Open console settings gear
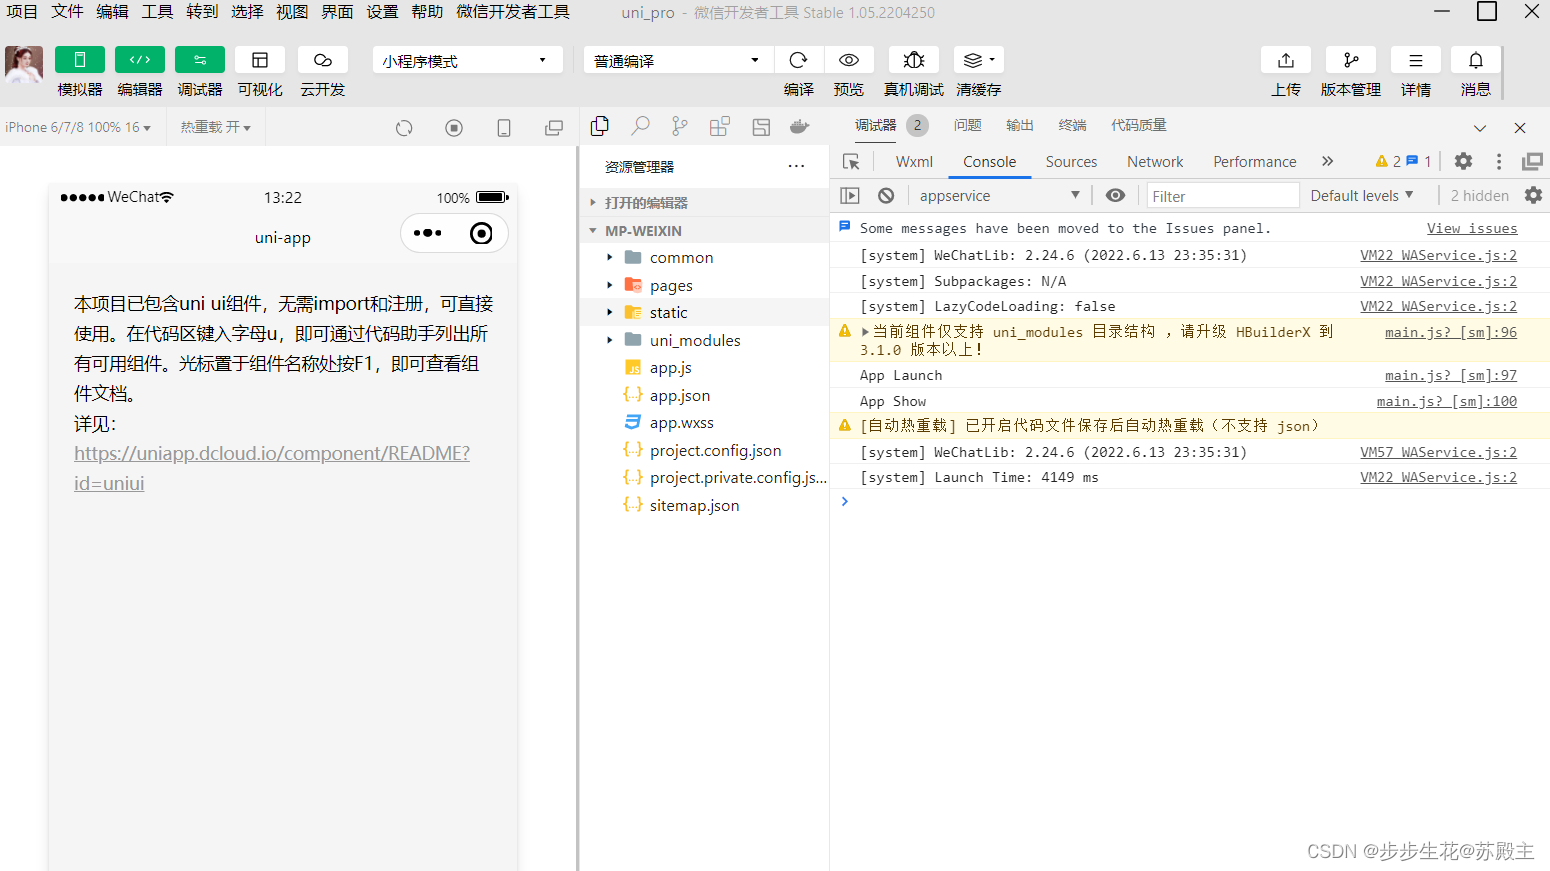The image size is (1550, 871). click(1533, 195)
